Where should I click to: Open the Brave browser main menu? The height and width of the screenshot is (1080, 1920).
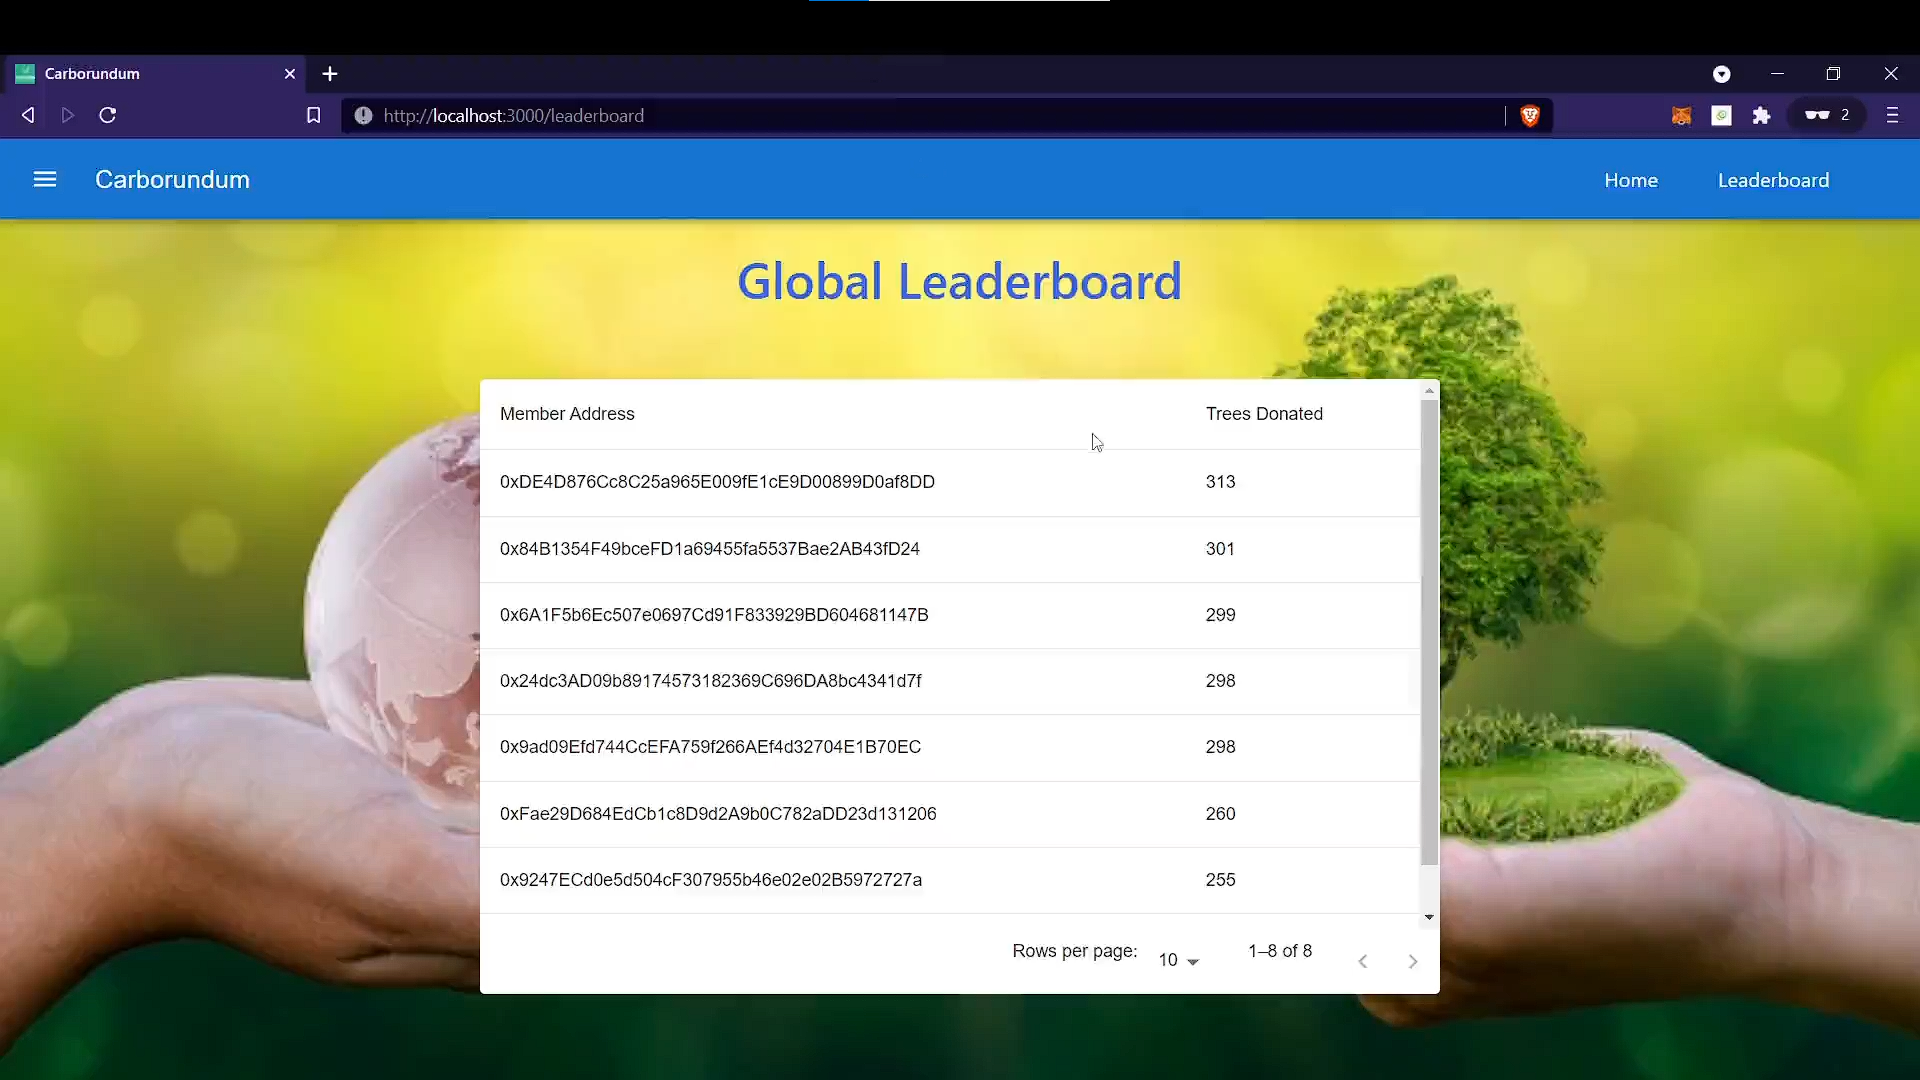pyautogui.click(x=1892, y=116)
